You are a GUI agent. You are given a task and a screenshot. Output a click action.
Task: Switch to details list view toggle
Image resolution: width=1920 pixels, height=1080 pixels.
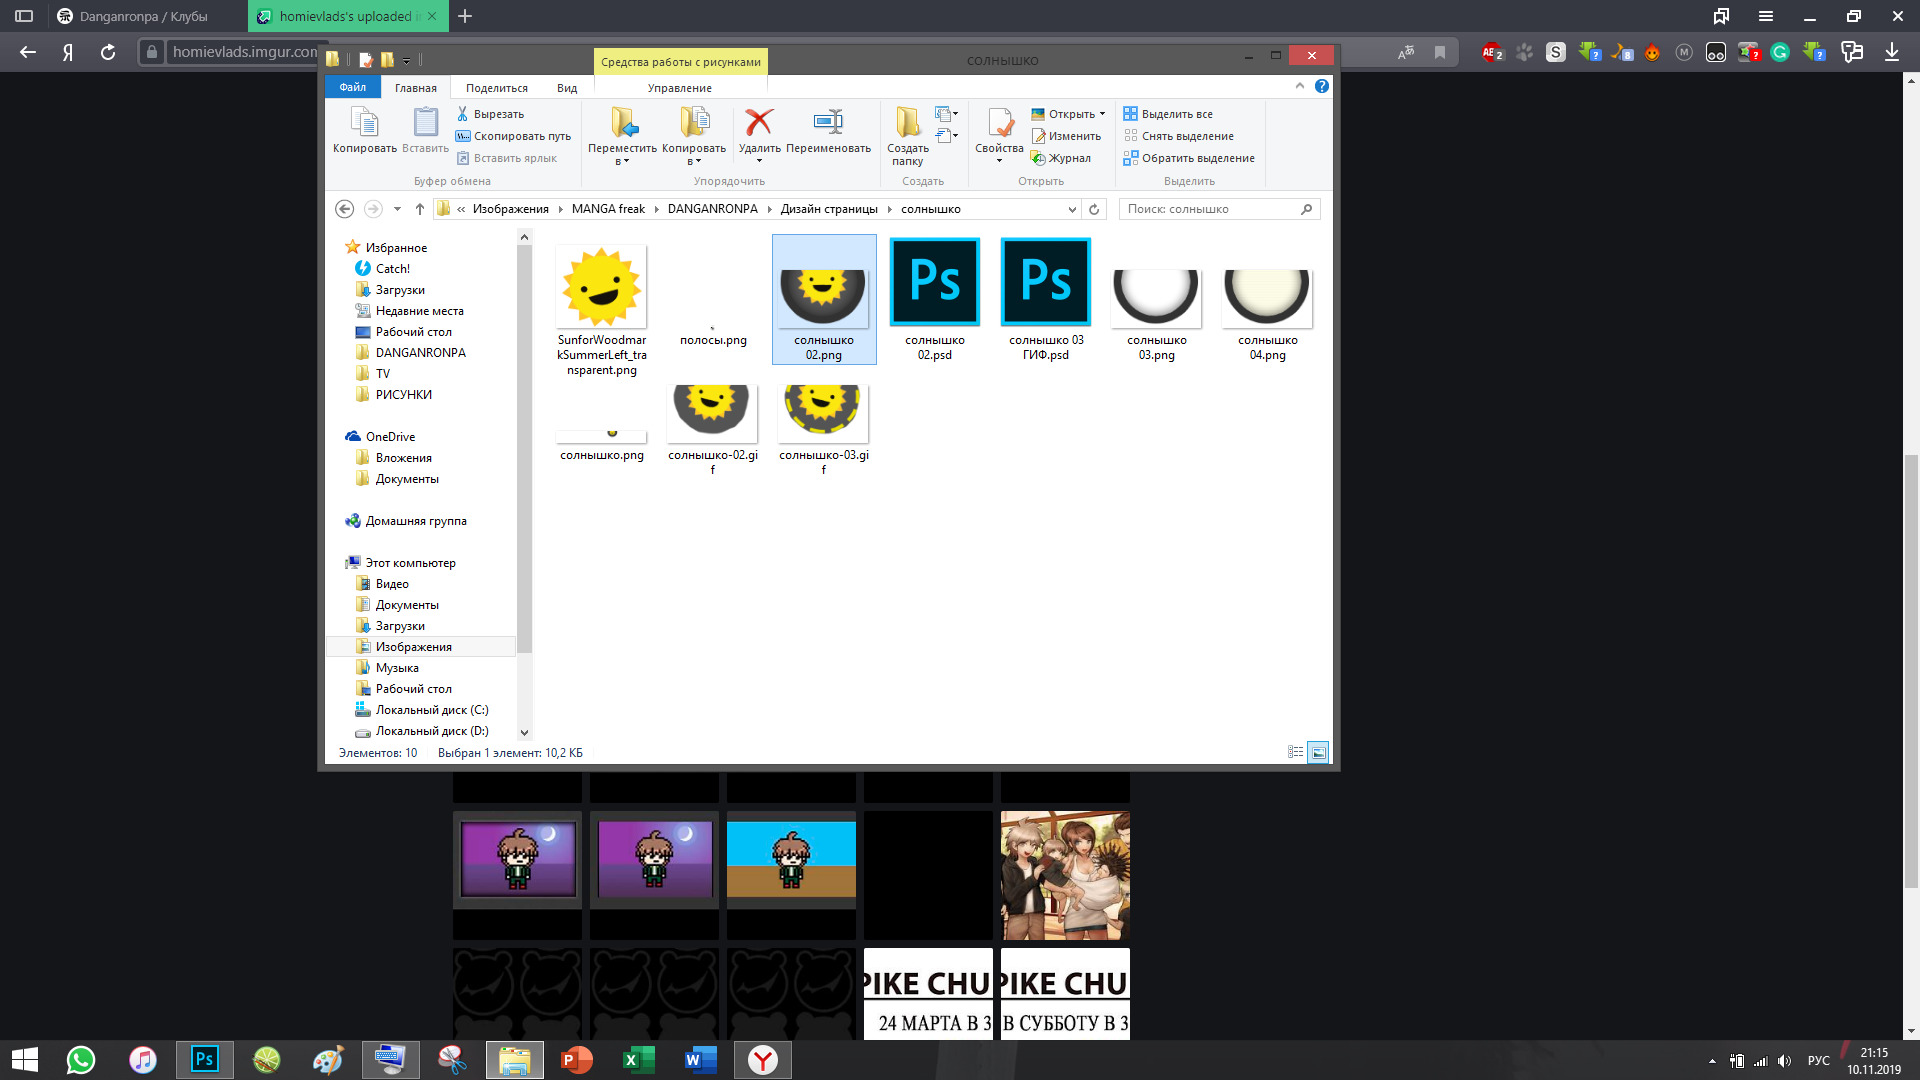click(1295, 753)
